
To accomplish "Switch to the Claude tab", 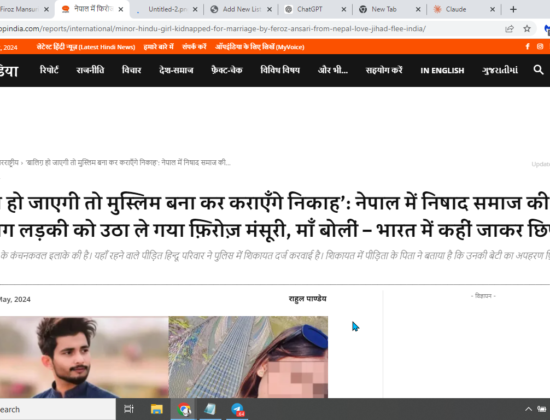I will coord(456,9).
